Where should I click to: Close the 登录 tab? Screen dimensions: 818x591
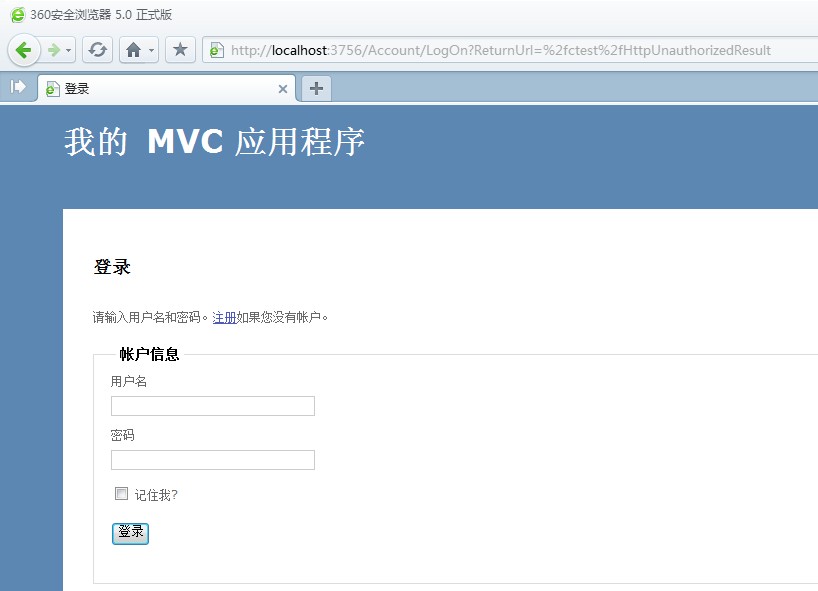point(283,89)
